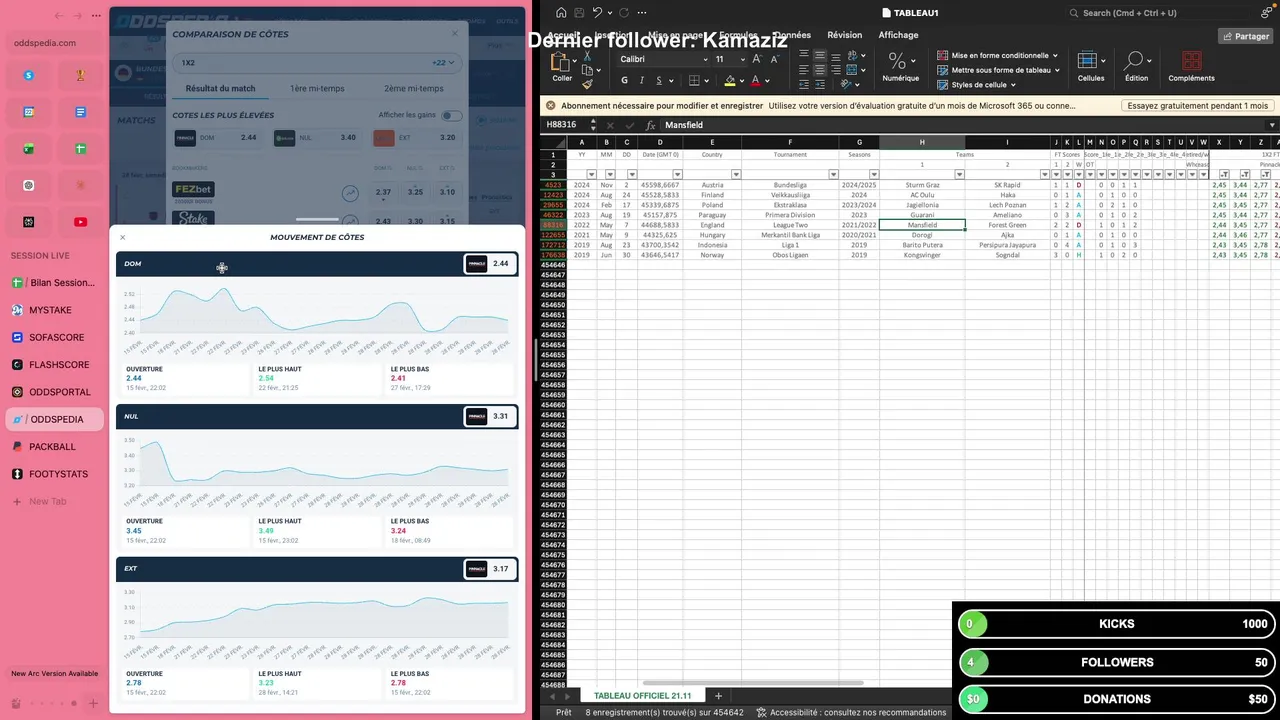The width and height of the screenshot is (1280, 720).
Task: Apply italic formatting with I
Action: click(642, 81)
